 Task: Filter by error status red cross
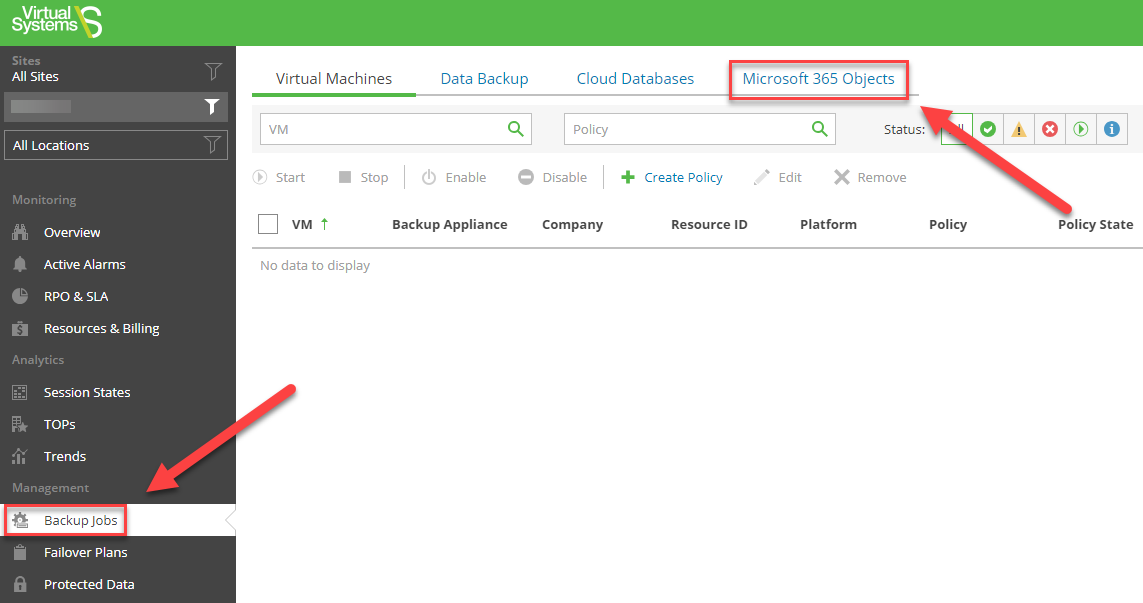pos(1050,129)
